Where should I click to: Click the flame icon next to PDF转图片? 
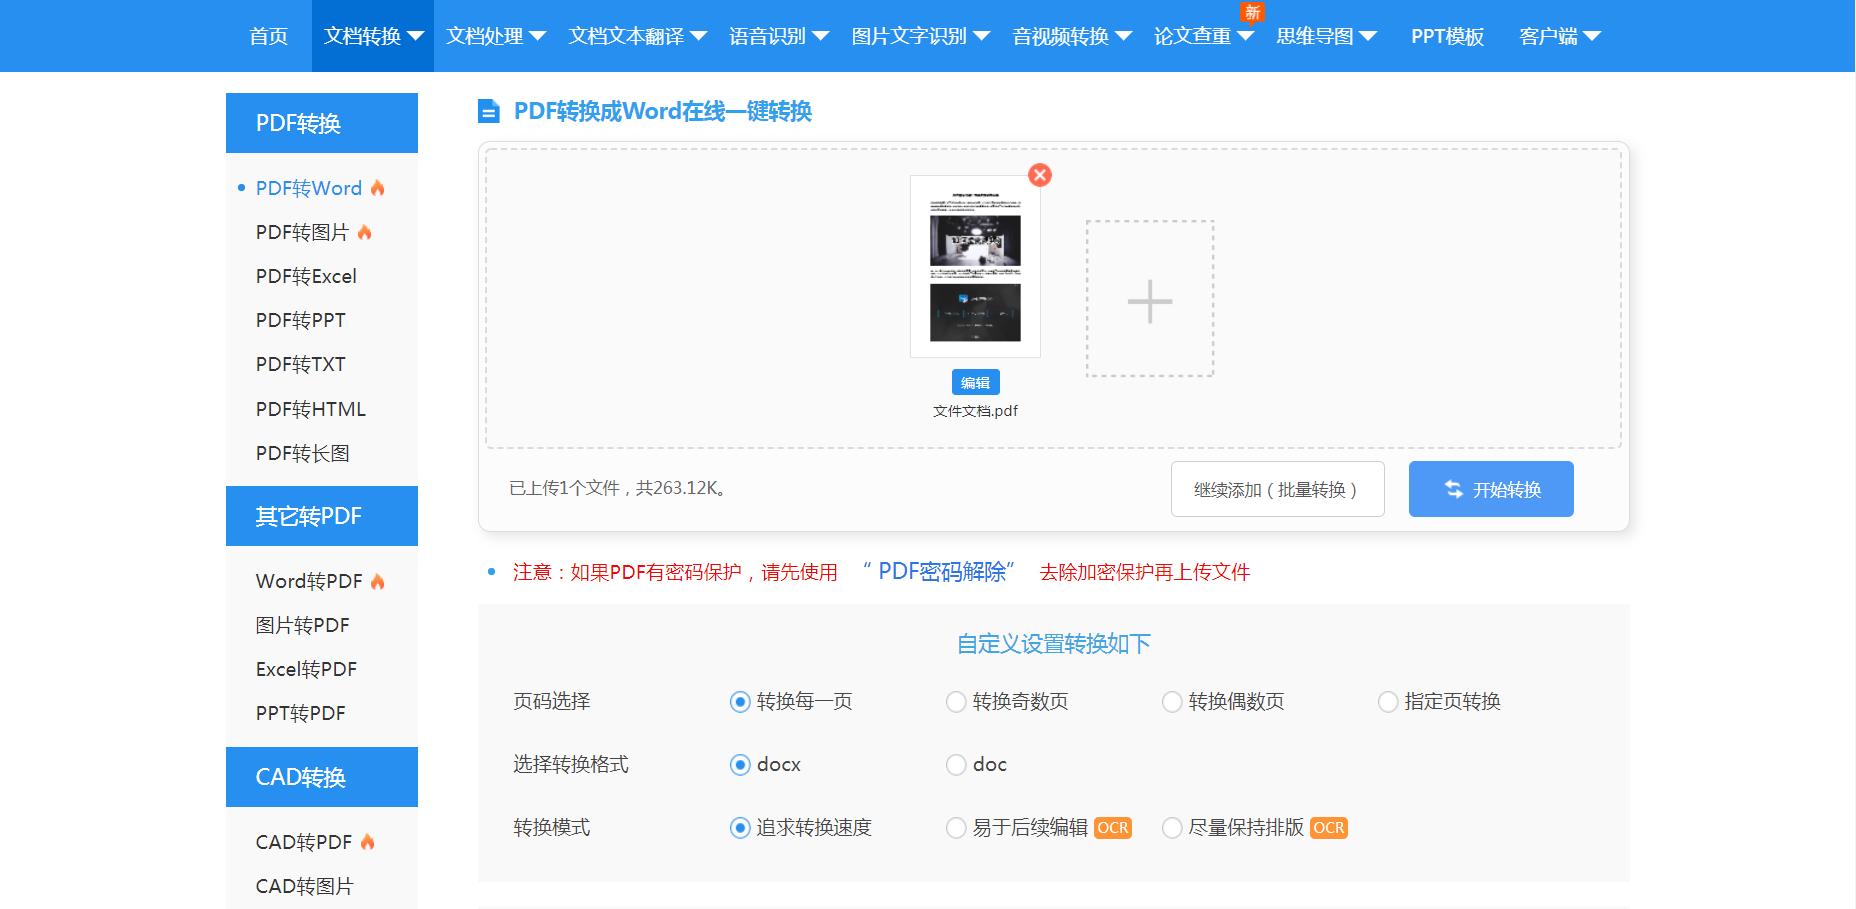(364, 232)
